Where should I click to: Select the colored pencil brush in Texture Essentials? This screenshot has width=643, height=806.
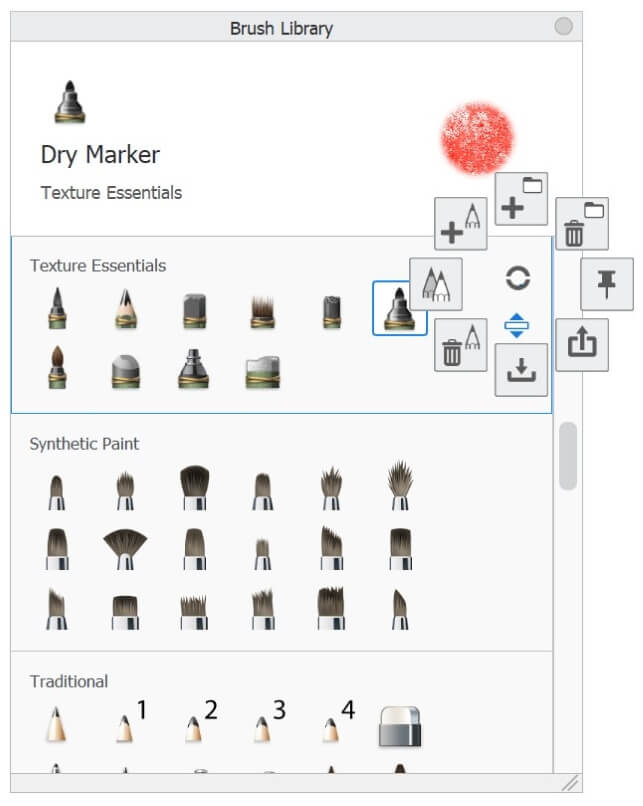coord(126,308)
